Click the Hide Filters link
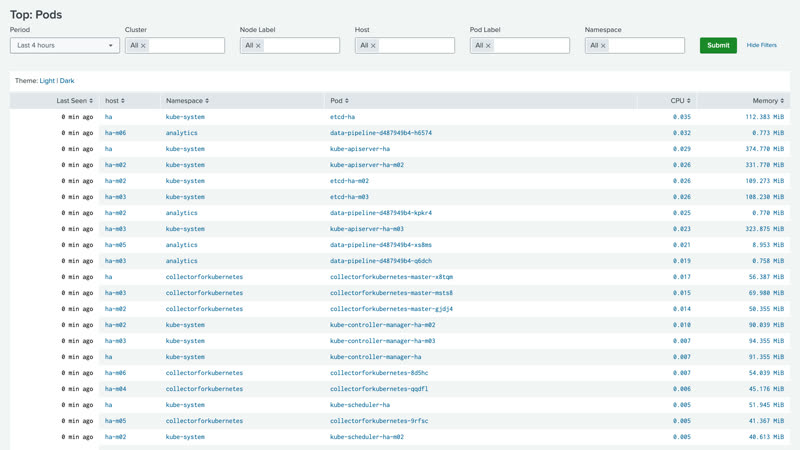This screenshot has width=800, height=450. 762,45
